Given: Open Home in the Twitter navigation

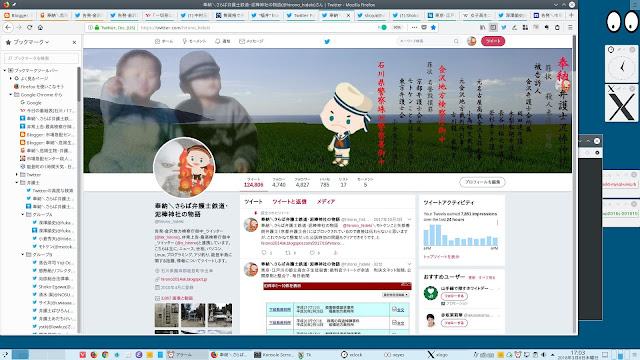Looking at the screenshot, I should coord(164,41).
